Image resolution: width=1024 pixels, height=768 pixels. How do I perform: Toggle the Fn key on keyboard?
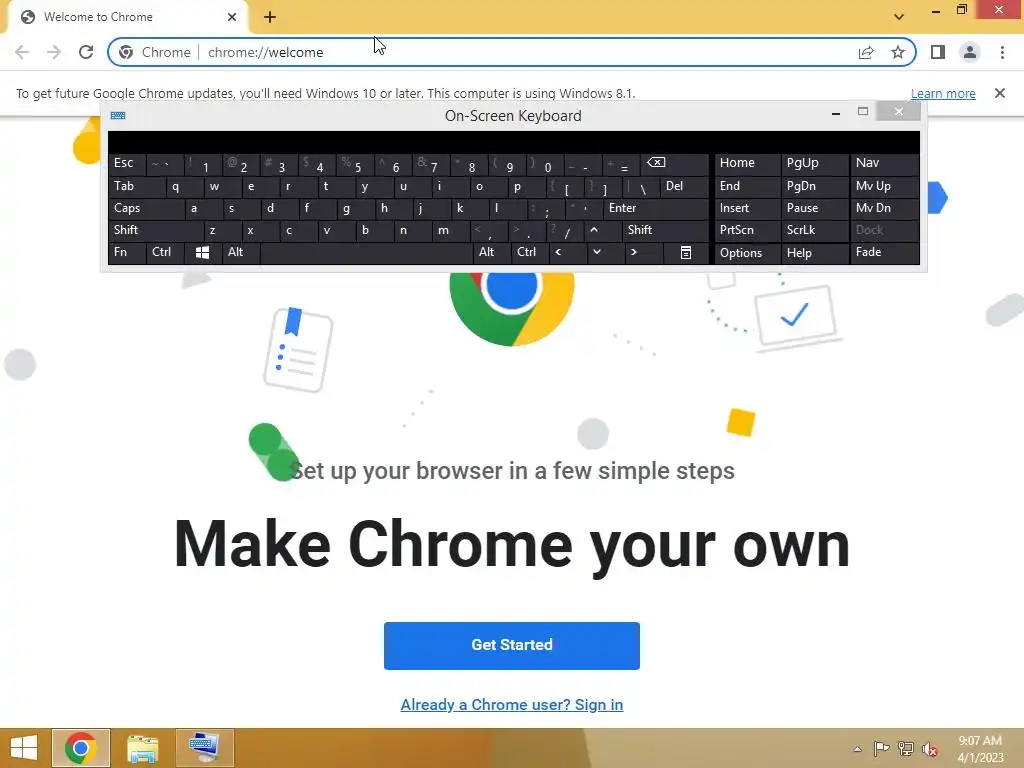[127, 252]
